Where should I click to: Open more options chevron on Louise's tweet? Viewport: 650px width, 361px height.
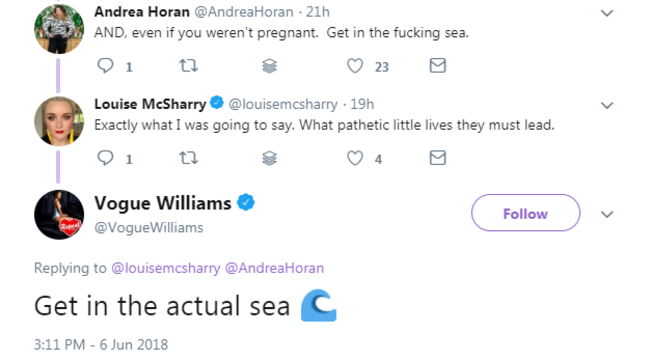click(607, 105)
